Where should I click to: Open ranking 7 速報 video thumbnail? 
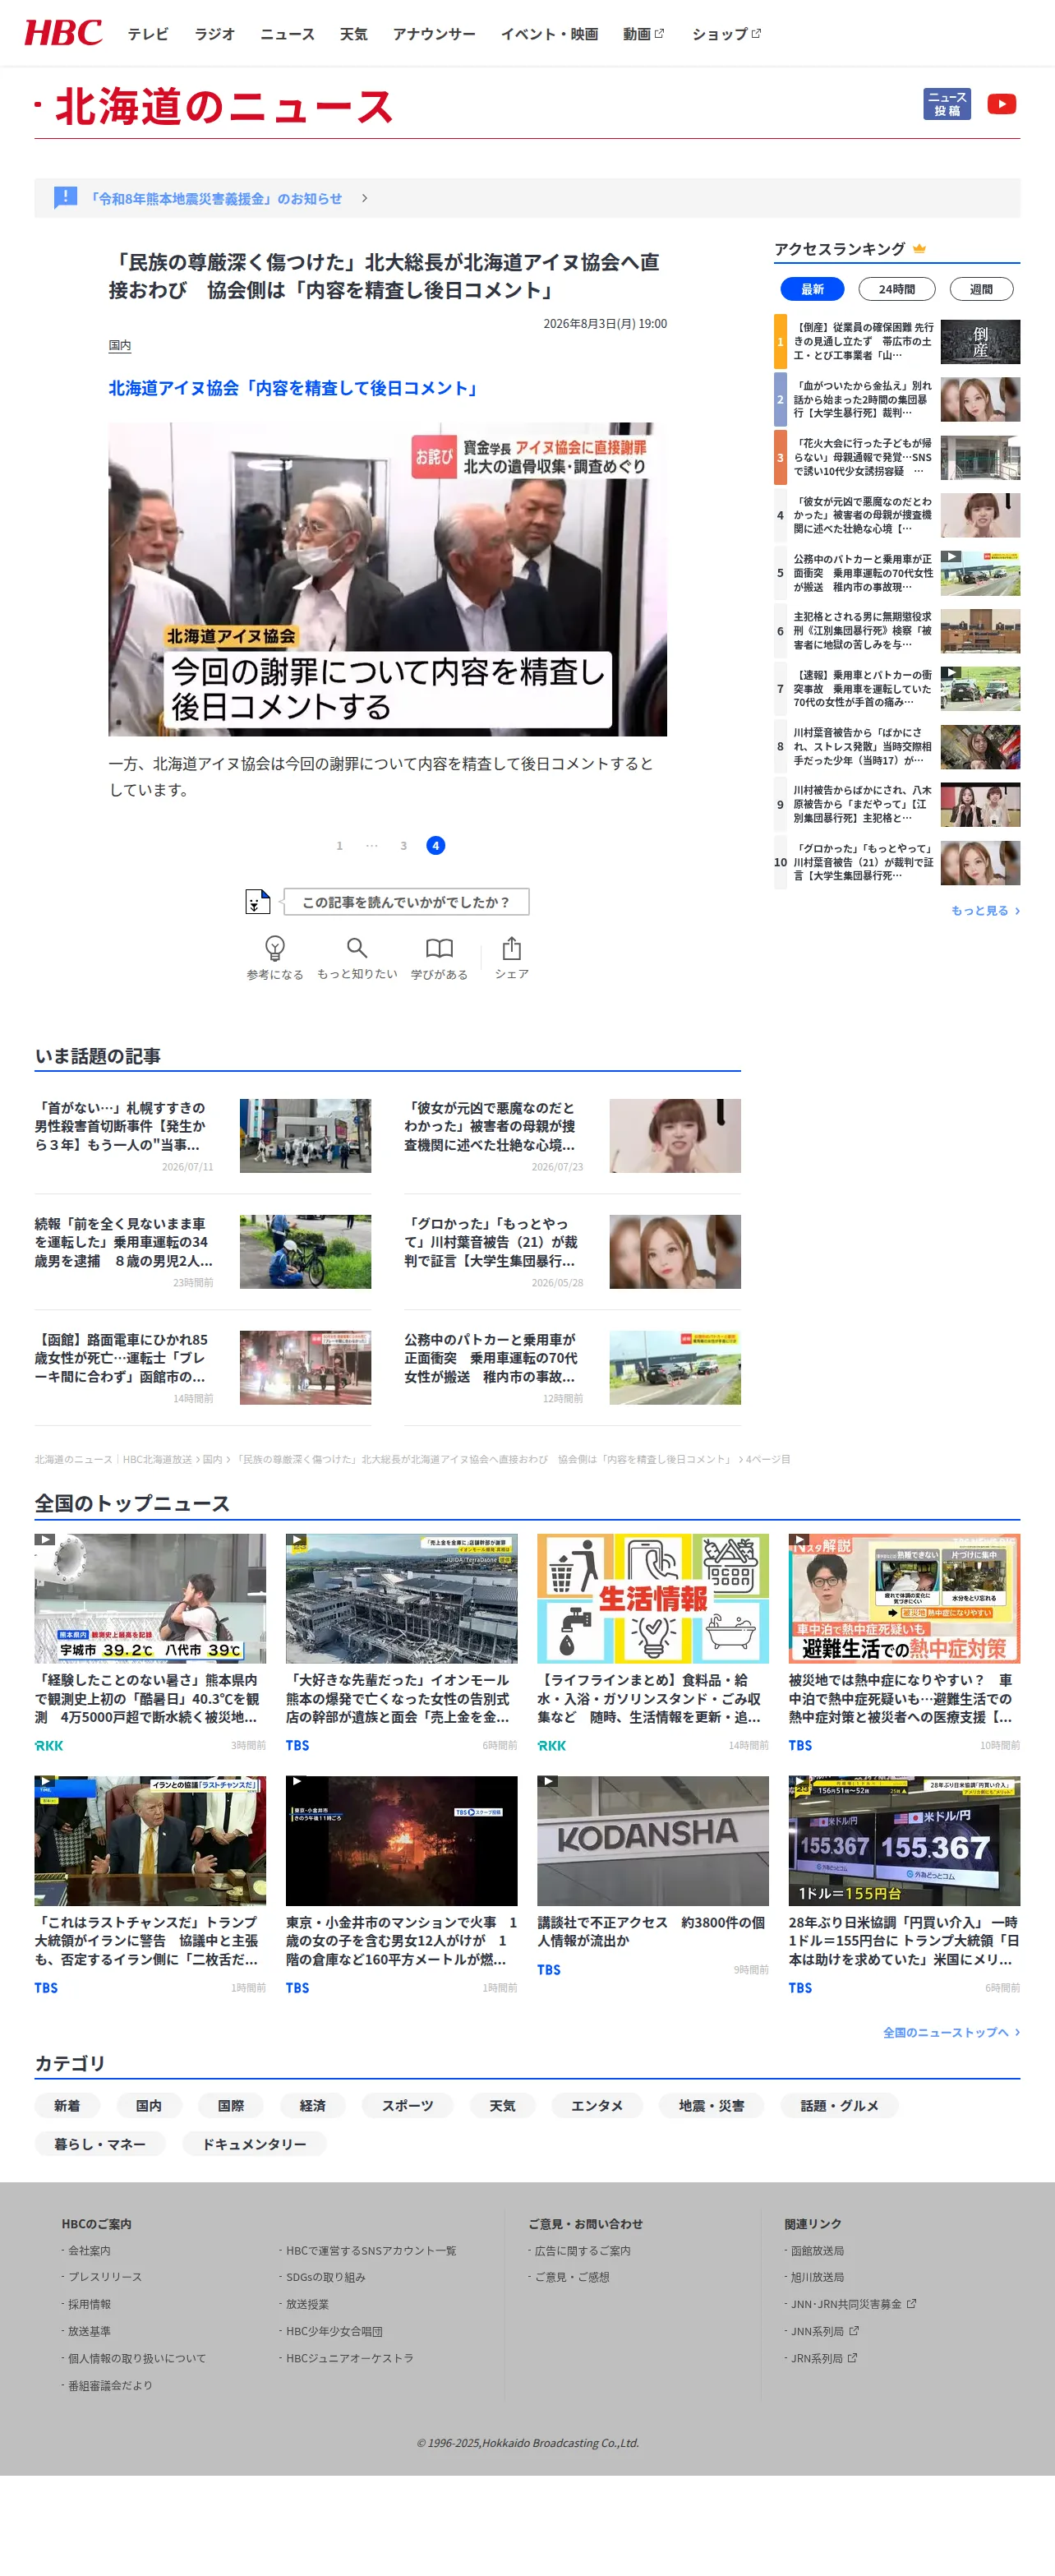[980, 689]
